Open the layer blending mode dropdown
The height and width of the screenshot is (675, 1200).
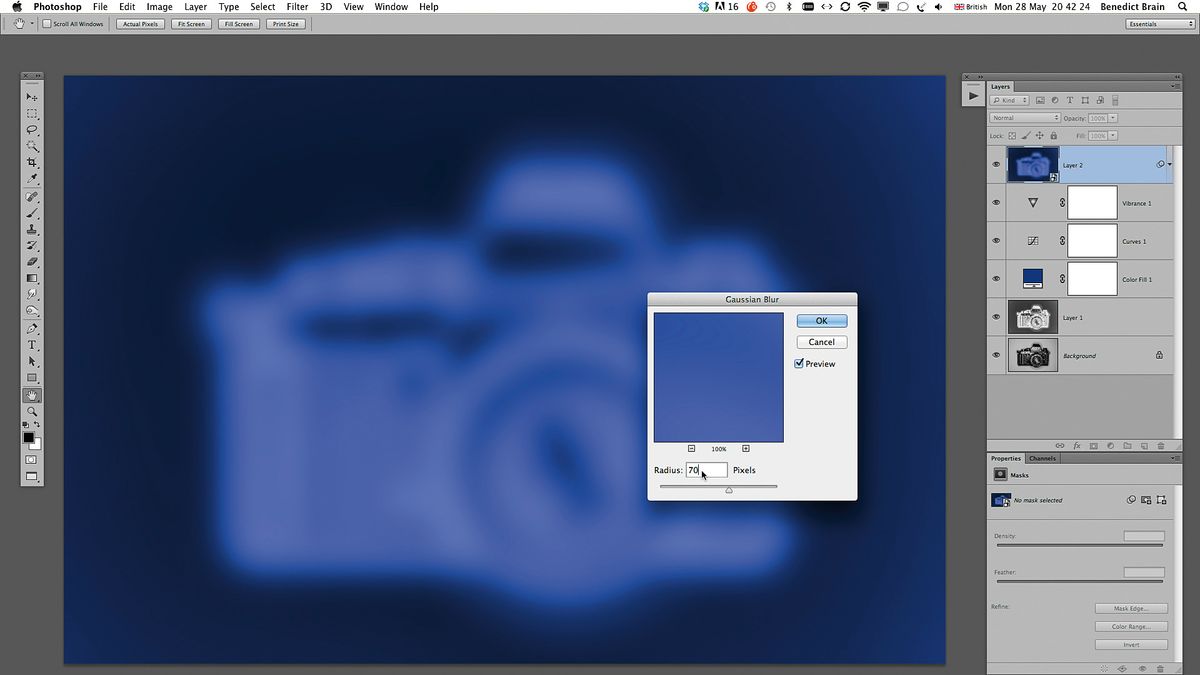[x=1024, y=117]
